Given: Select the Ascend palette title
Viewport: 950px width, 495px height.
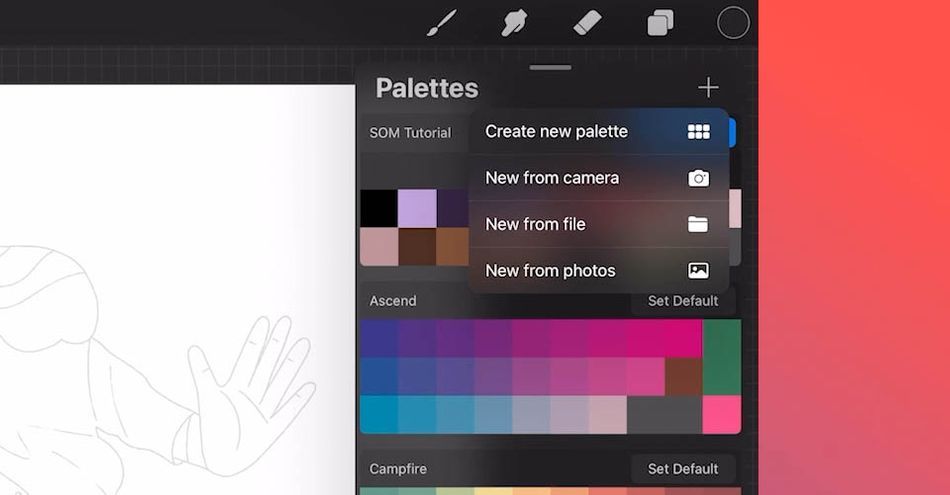Looking at the screenshot, I should tap(393, 301).
